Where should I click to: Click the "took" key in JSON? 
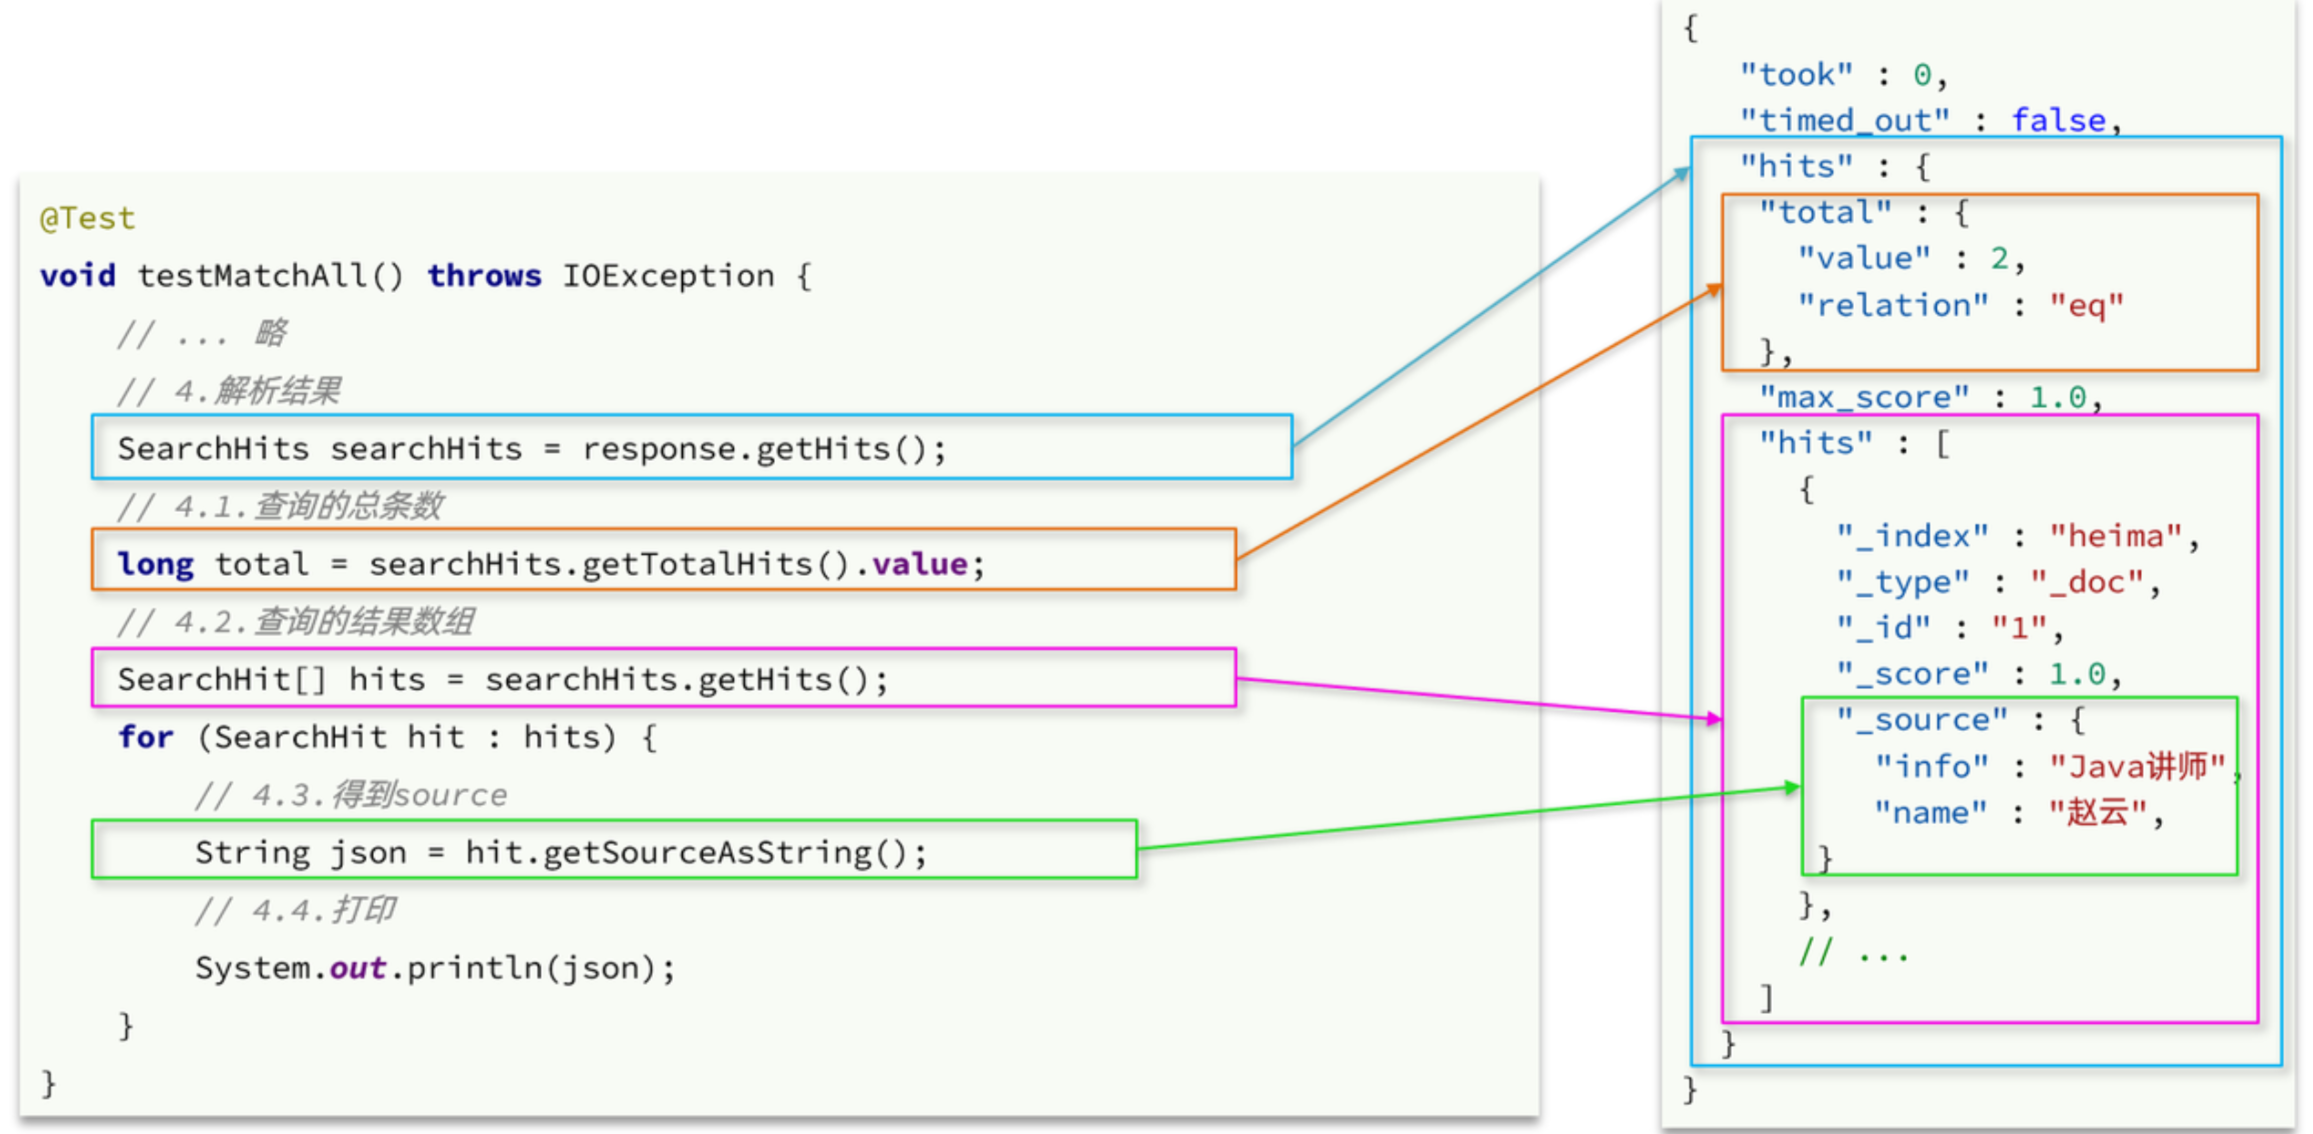tap(1796, 75)
